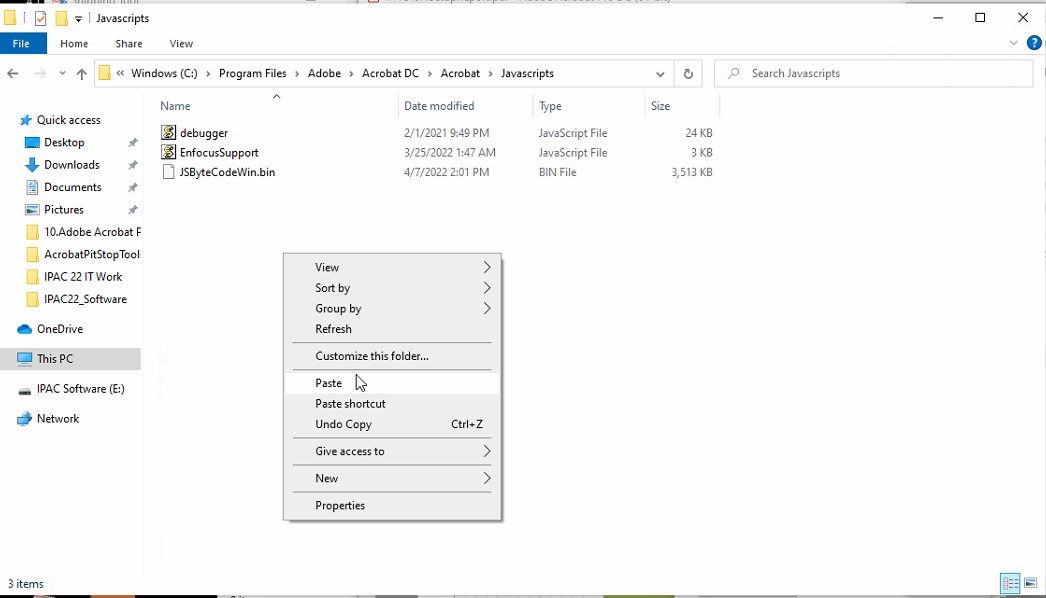Click the File ribbon button
The width and height of the screenshot is (1046, 598).
point(21,44)
